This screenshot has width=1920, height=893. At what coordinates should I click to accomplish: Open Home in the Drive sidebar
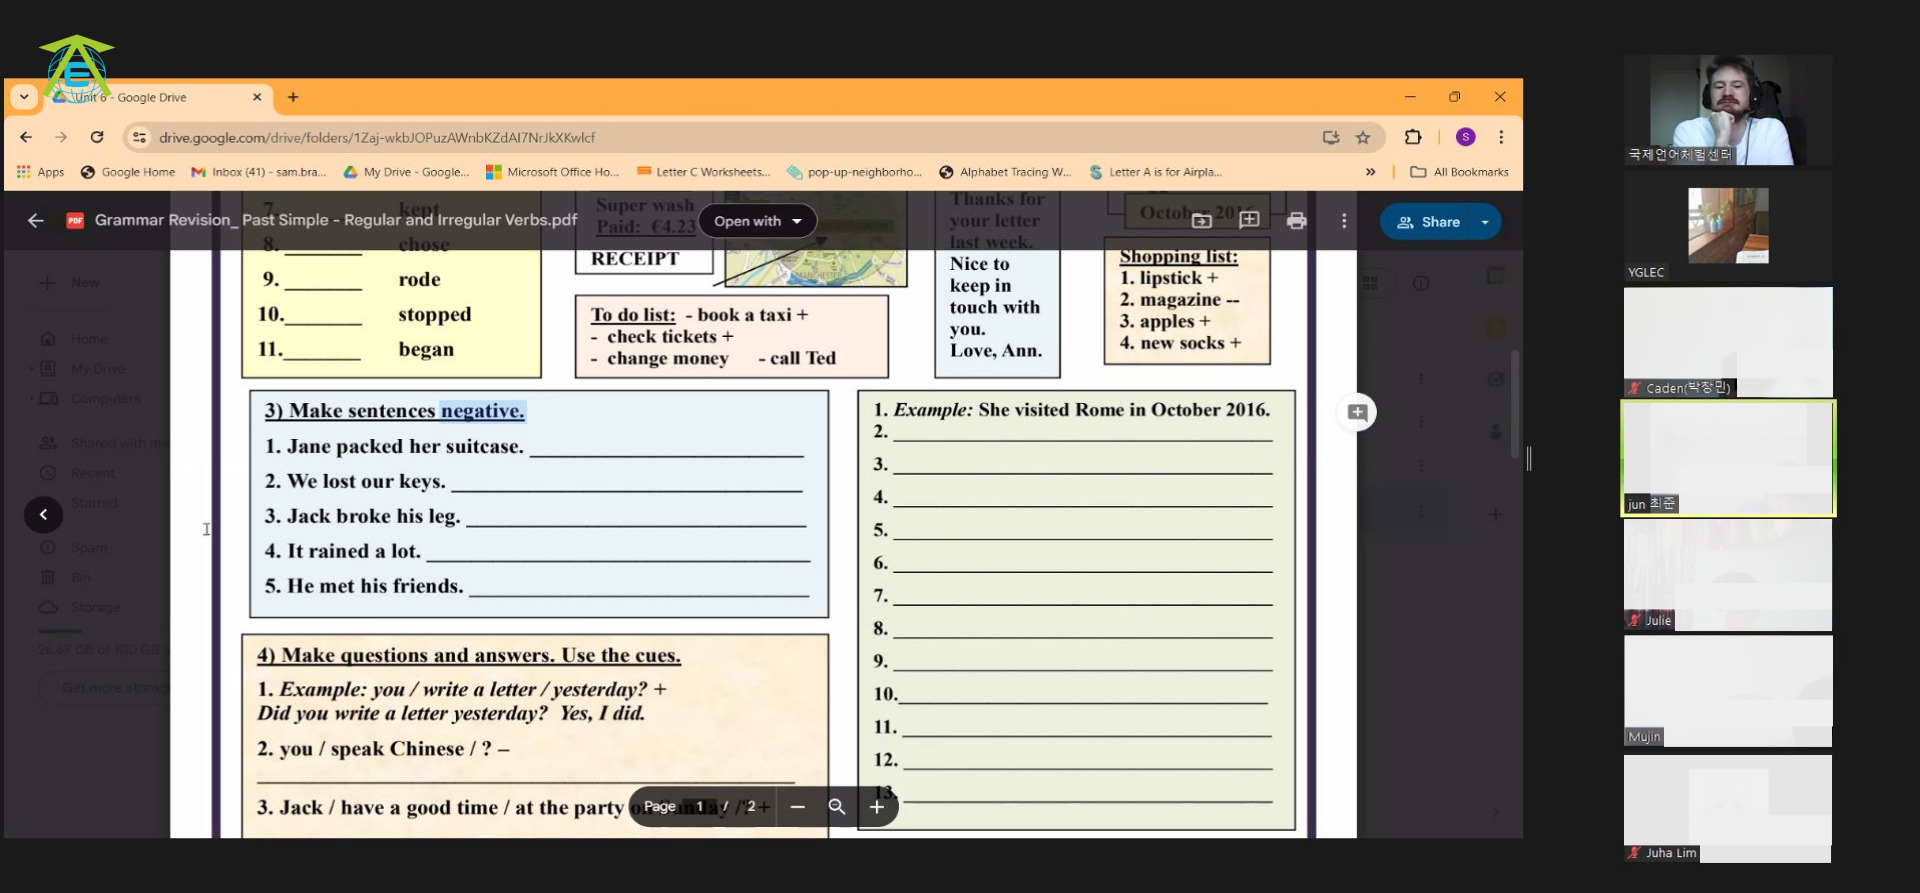point(74,339)
